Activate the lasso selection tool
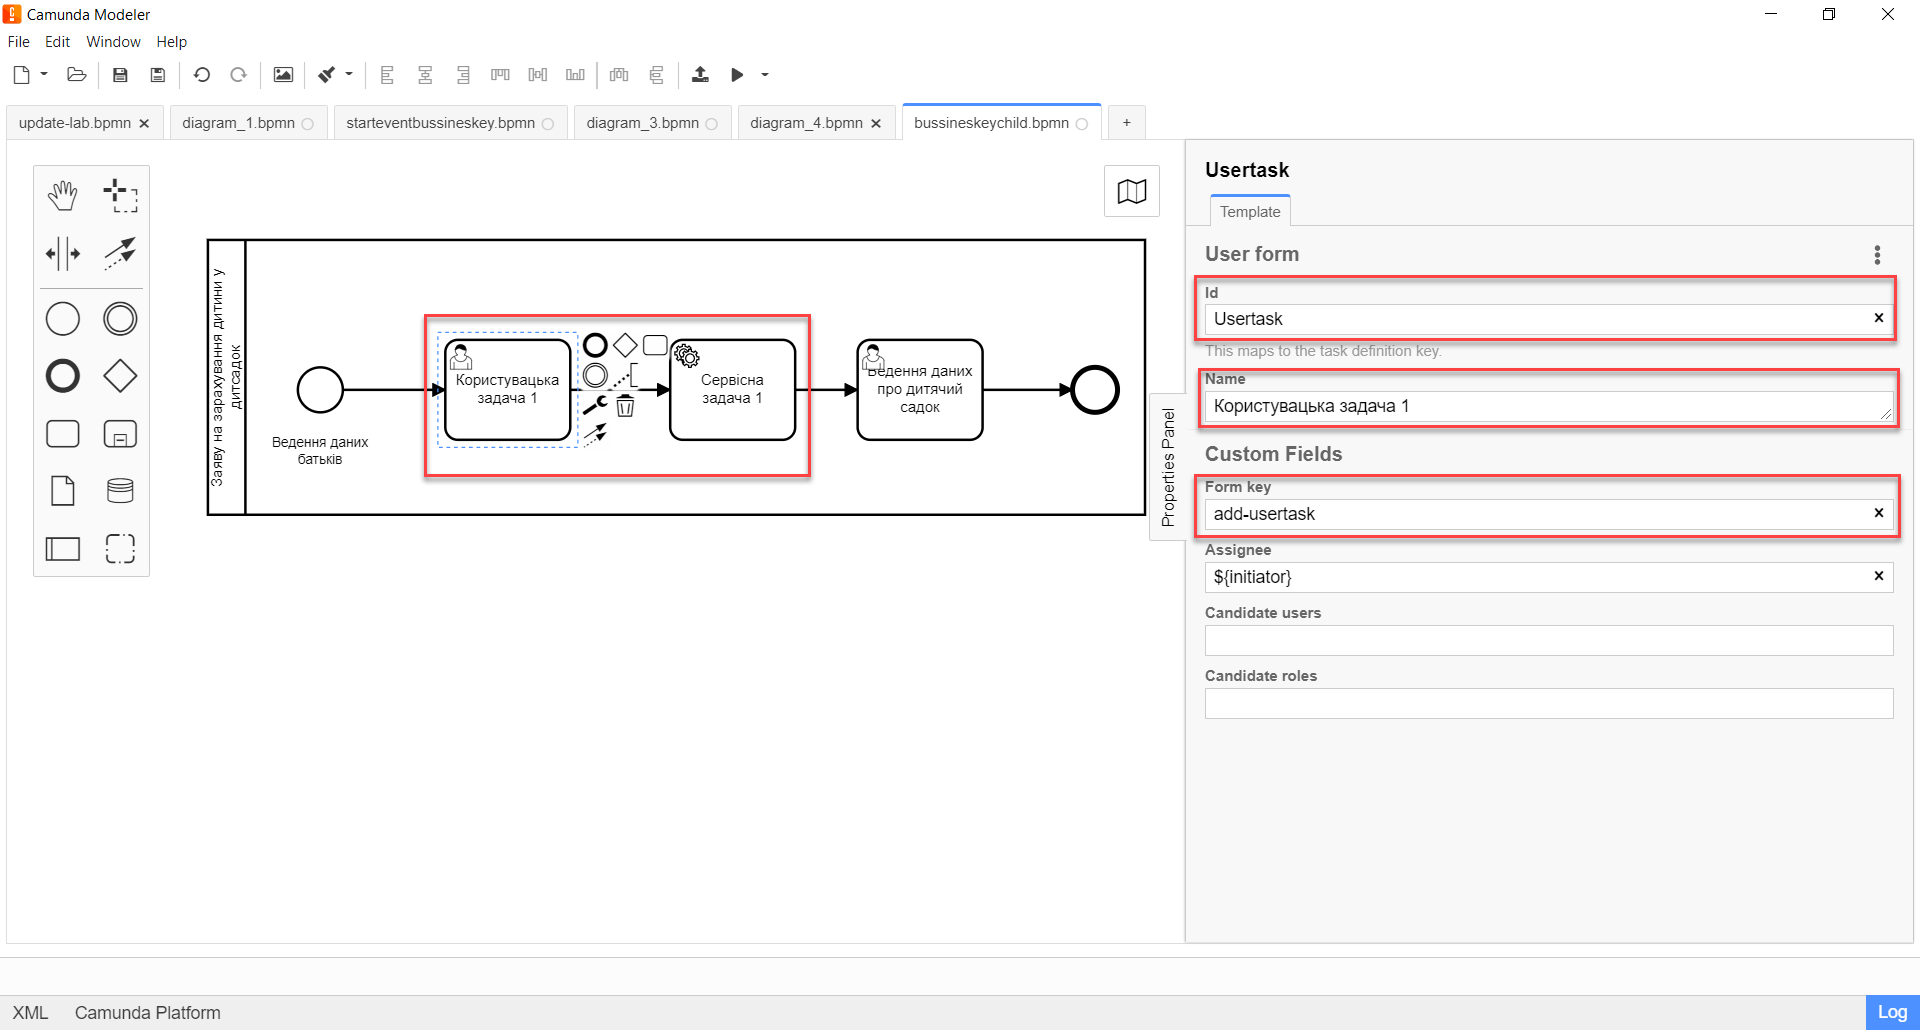Image resolution: width=1920 pixels, height=1030 pixels. pyautogui.click(x=120, y=196)
